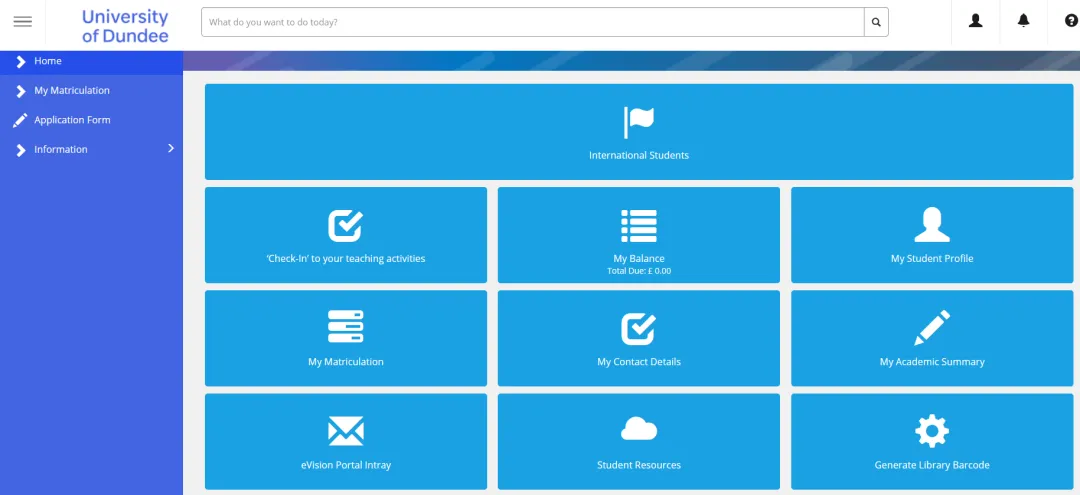Click the chevron icon beside Home
Viewport: 1080px width, 495px height.
pyautogui.click(x=21, y=61)
